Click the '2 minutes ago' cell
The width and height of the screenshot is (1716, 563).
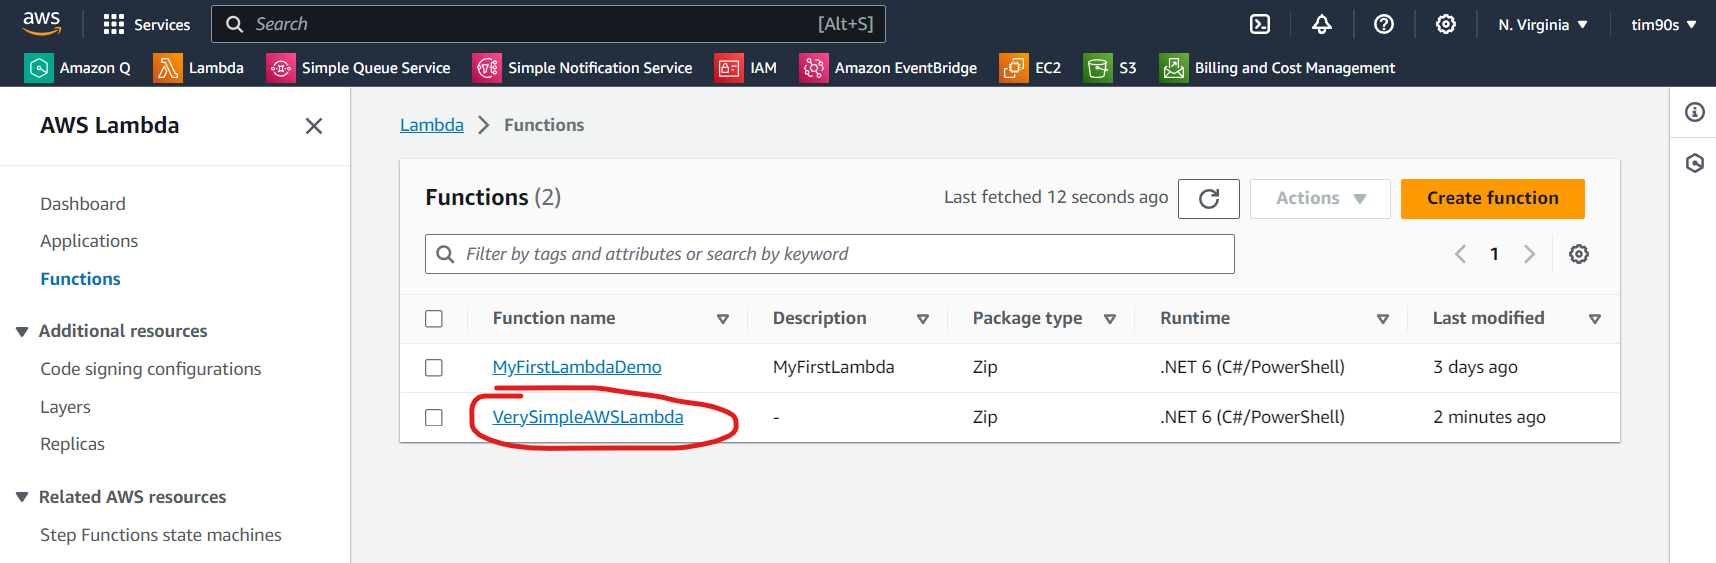pos(1489,417)
